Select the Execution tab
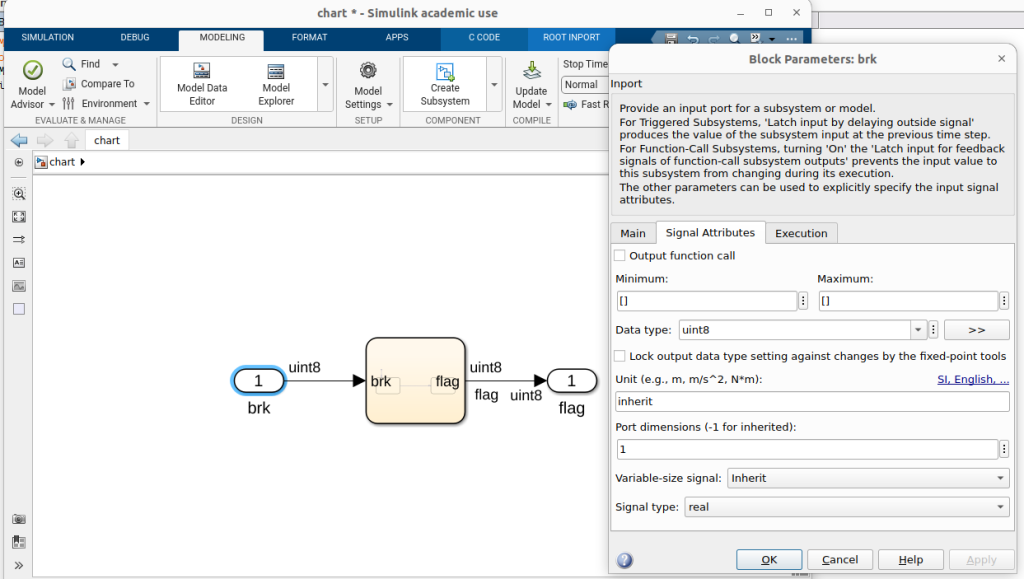 click(801, 233)
